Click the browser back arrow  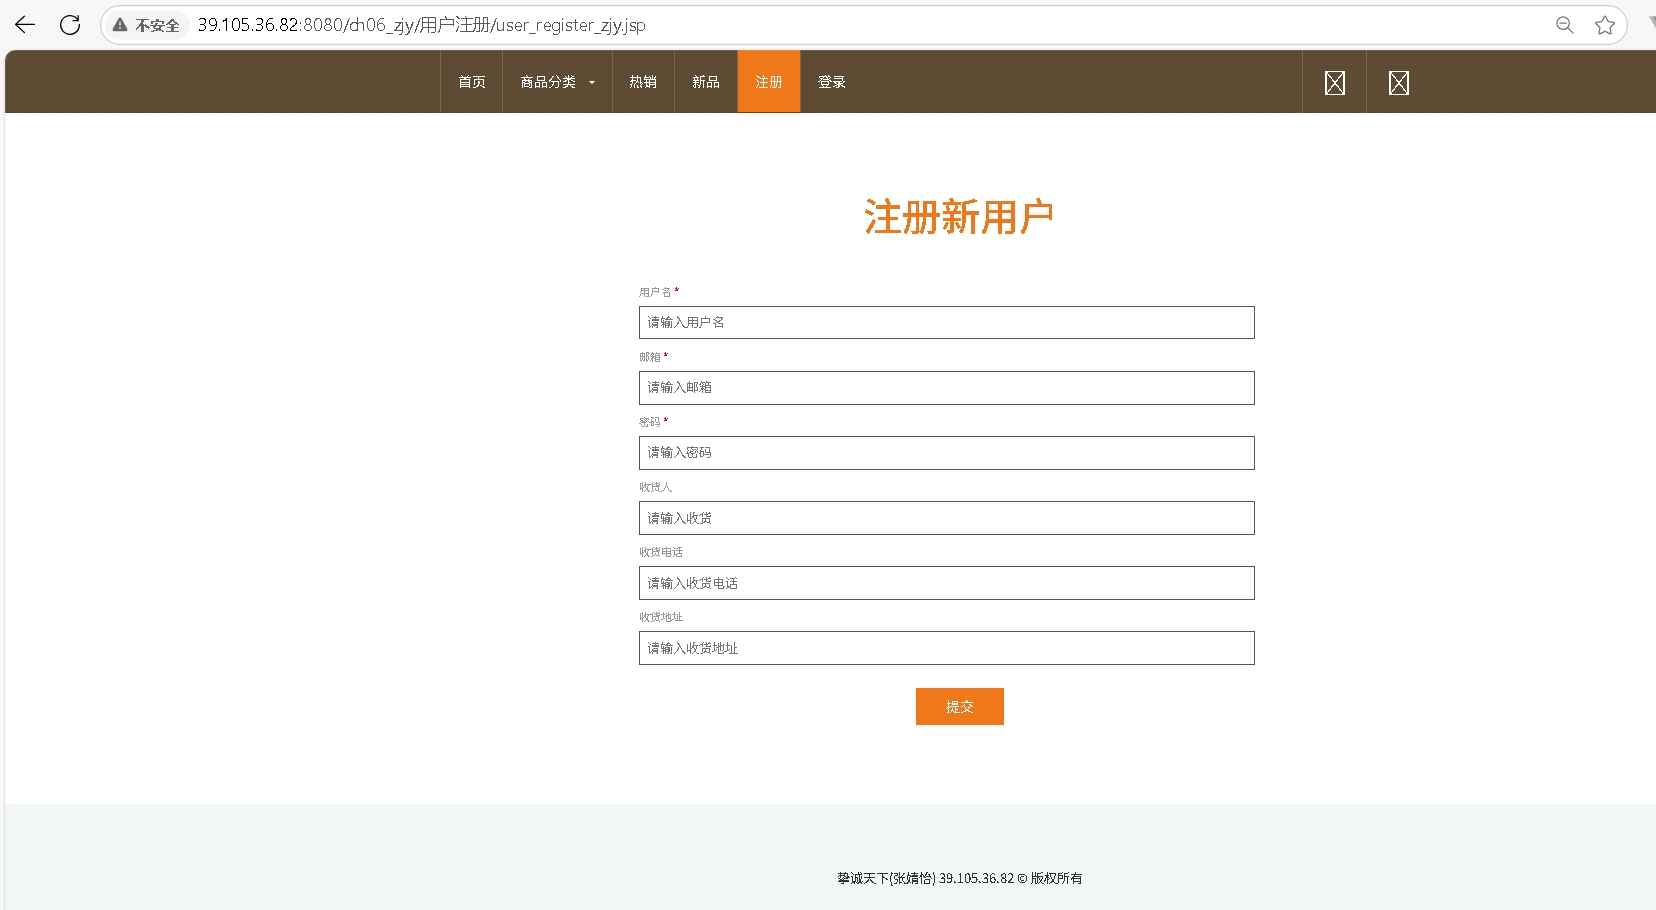(x=25, y=25)
